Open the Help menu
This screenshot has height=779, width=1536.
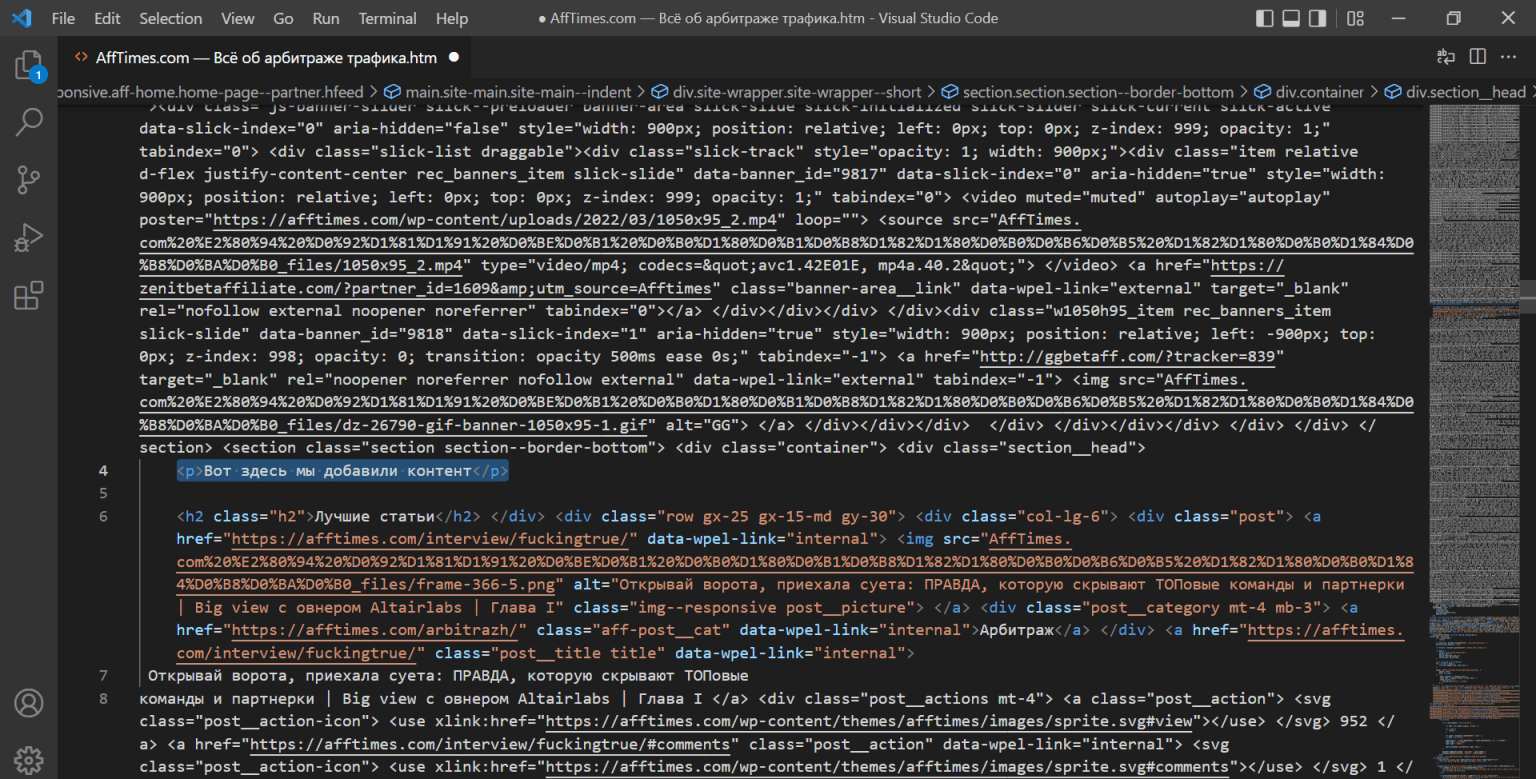[x=452, y=18]
